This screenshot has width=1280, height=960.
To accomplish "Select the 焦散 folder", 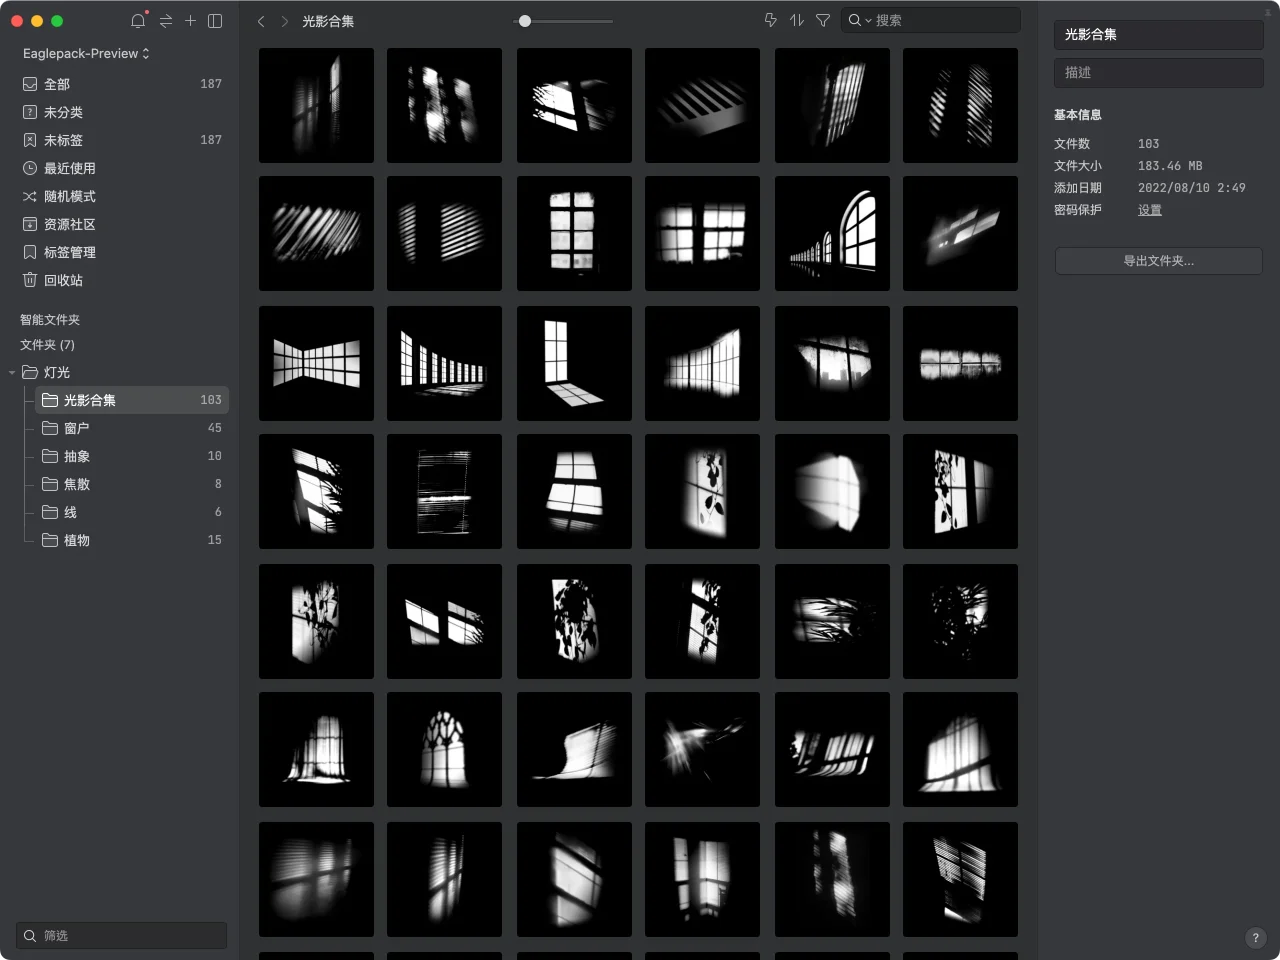I will click(x=132, y=484).
